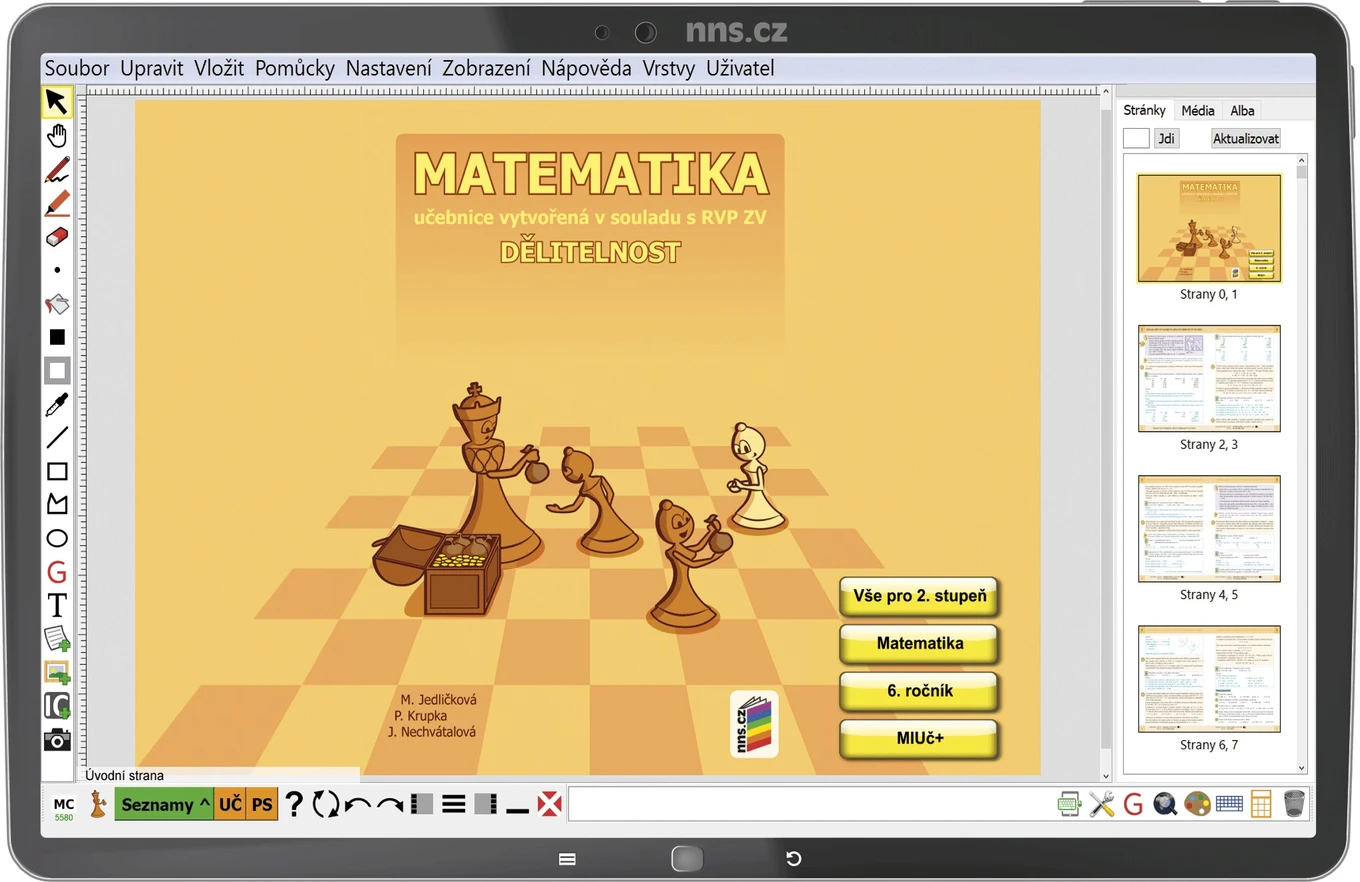Screen dimensions: 1360x882
Task: Toggle the PS workbook button
Action: tap(262, 804)
